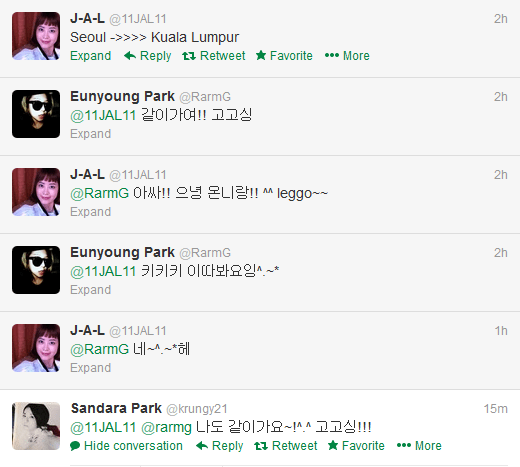
Task: Expand J-A-L's tweet posted 1h ago
Action: coord(91,368)
